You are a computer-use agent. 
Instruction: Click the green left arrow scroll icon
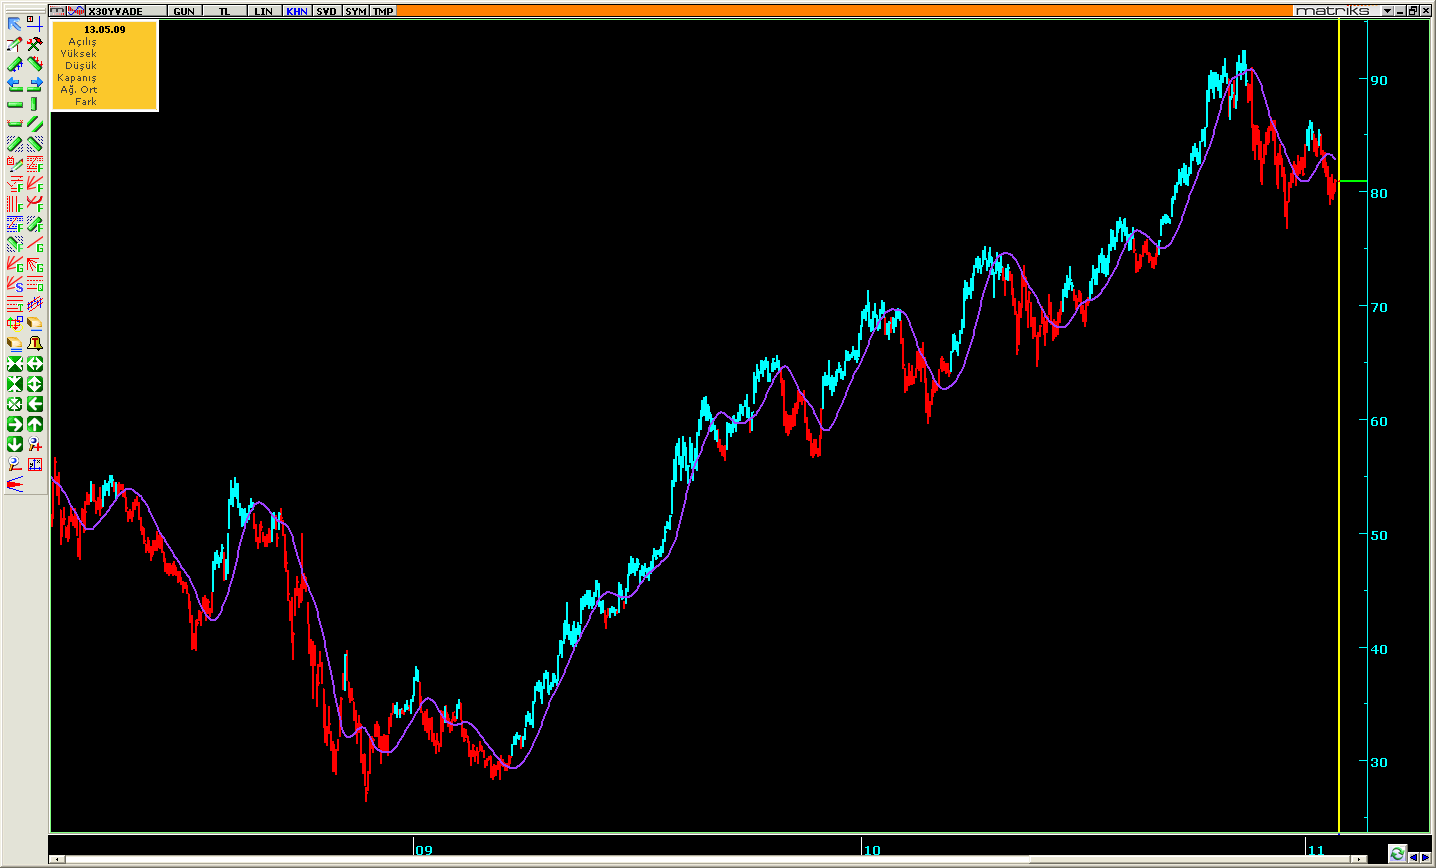tap(35, 404)
